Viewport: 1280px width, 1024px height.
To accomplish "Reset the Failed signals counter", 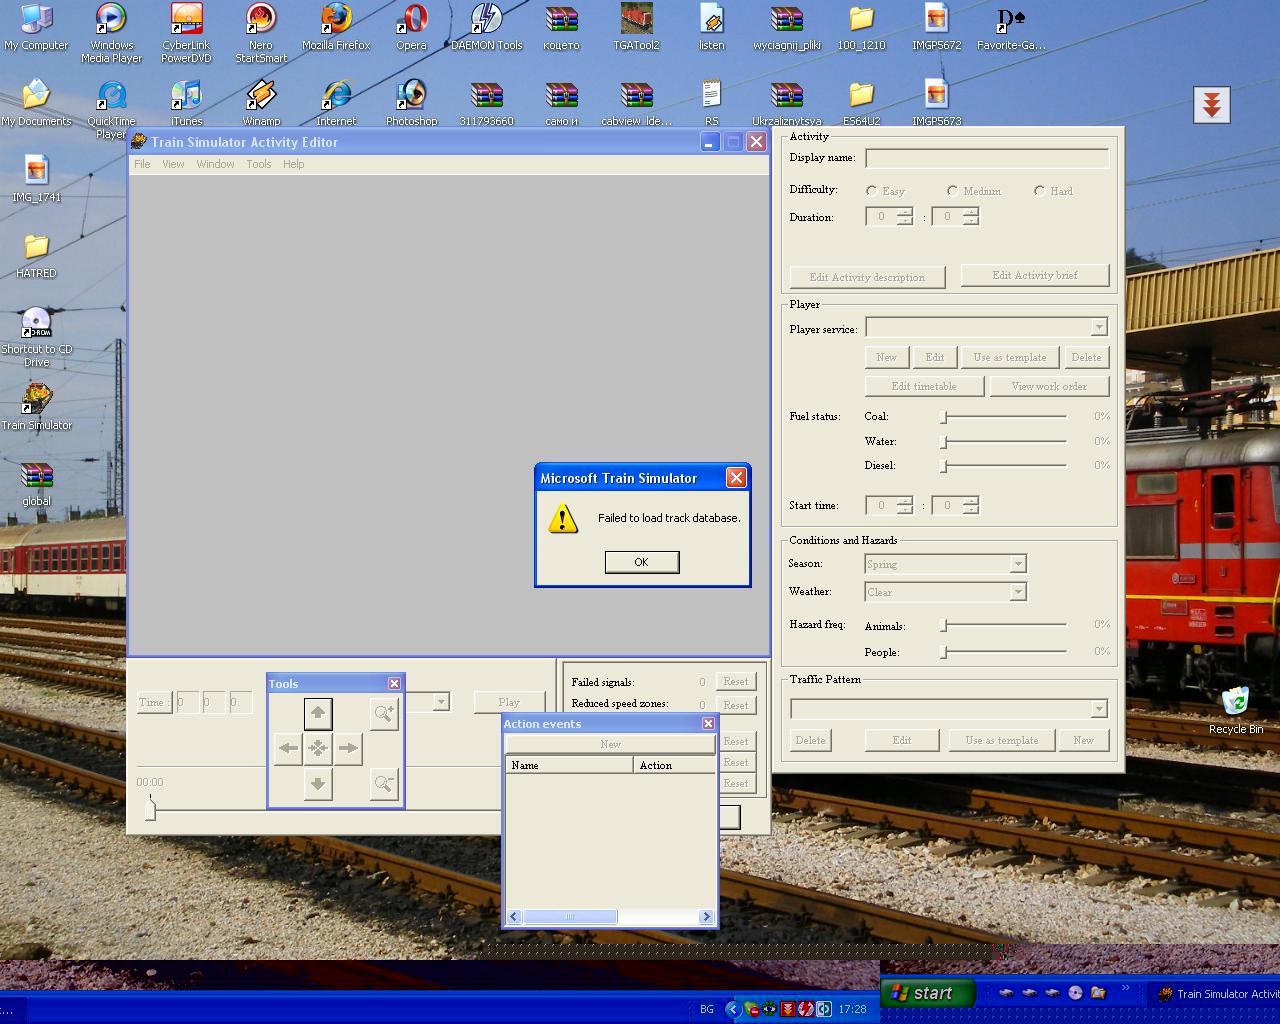I will coord(736,681).
